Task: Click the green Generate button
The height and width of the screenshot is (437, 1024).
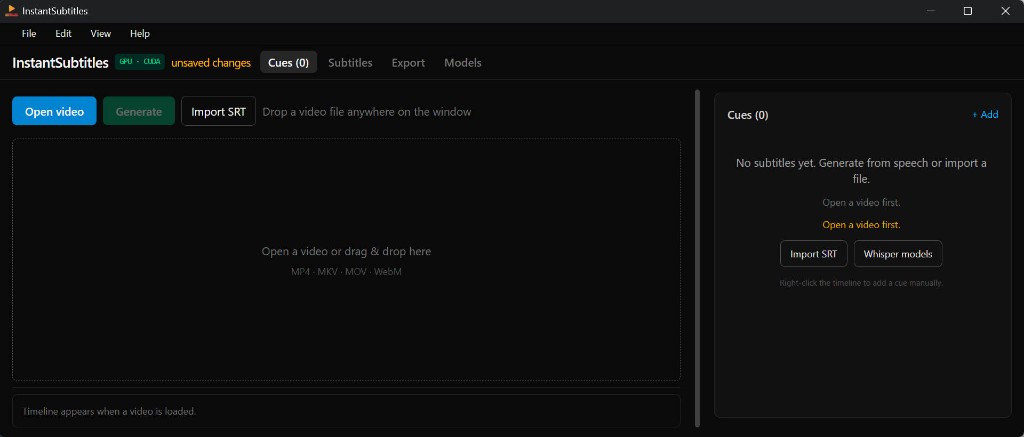Action: click(x=138, y=111)
